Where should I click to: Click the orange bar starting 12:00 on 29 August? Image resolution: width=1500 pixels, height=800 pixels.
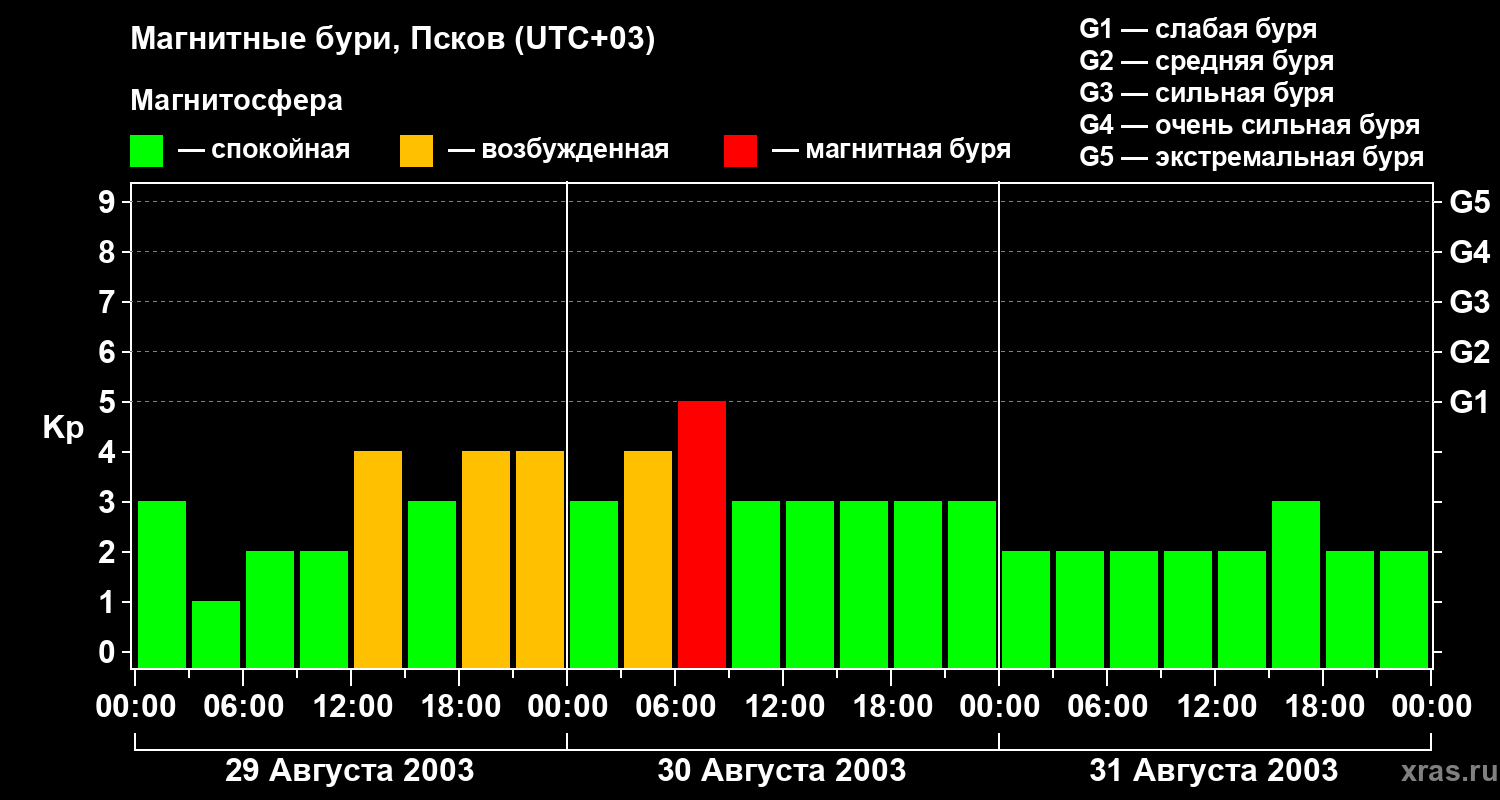(378, 559)
